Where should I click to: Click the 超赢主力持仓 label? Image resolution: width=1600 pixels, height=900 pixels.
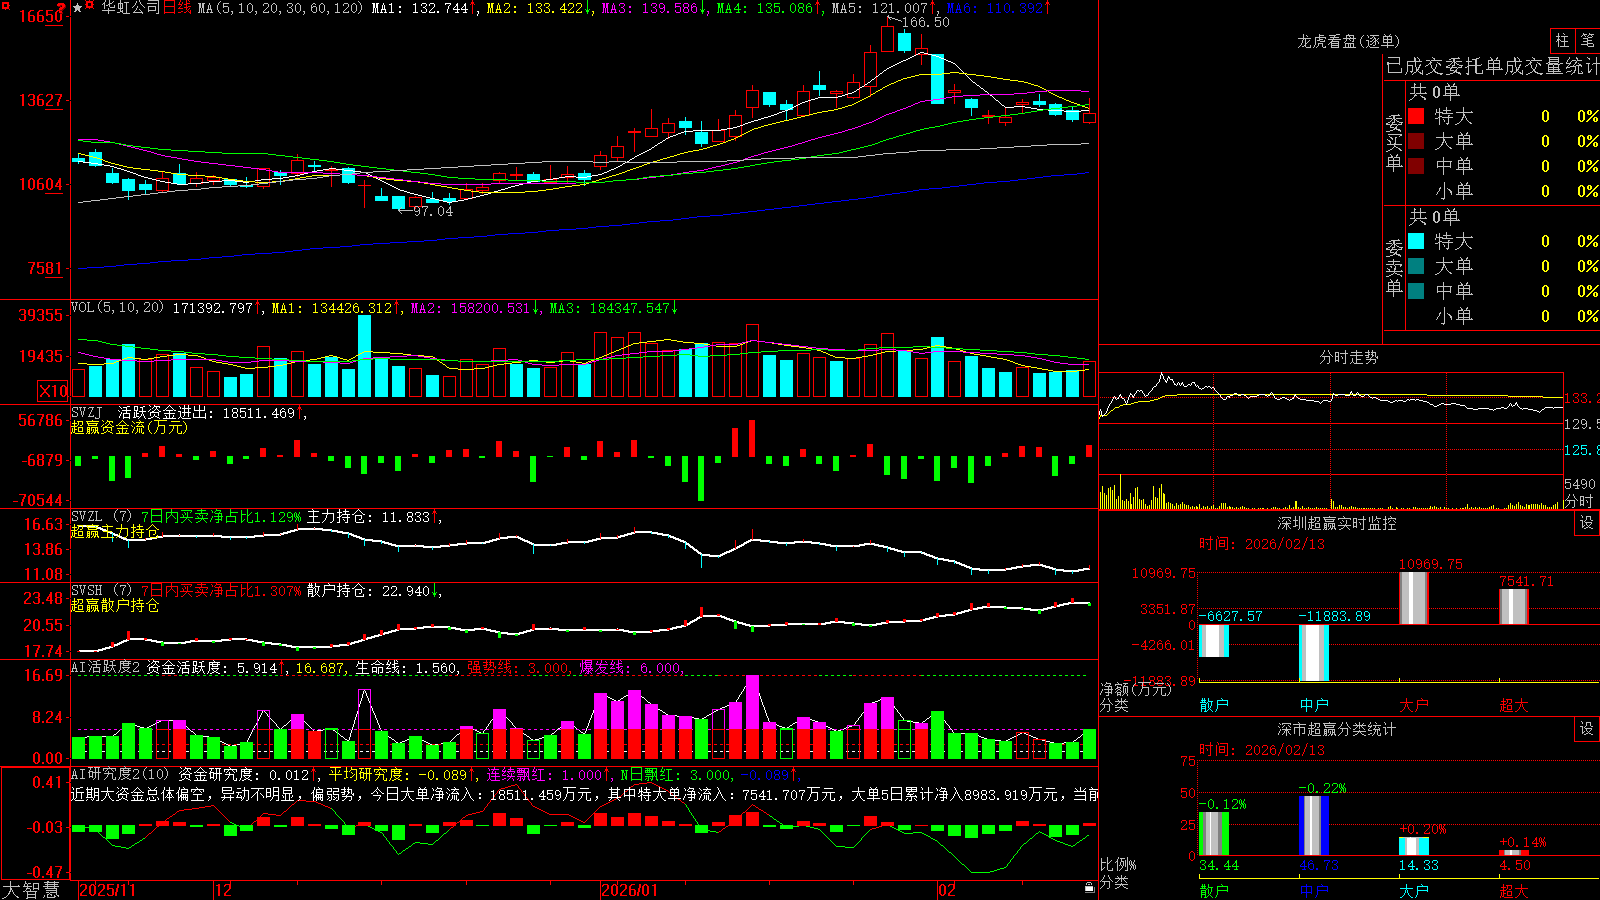point(115,531)
